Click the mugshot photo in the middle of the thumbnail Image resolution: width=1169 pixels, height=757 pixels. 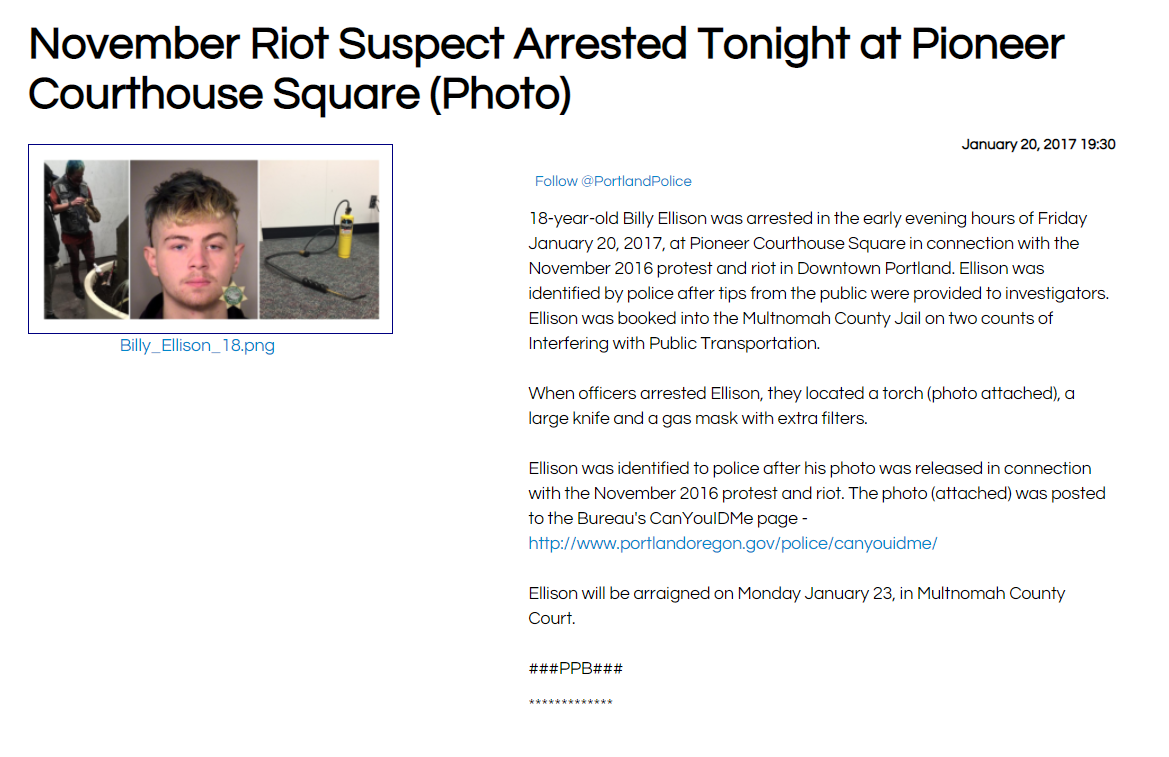tap(193, 239)
